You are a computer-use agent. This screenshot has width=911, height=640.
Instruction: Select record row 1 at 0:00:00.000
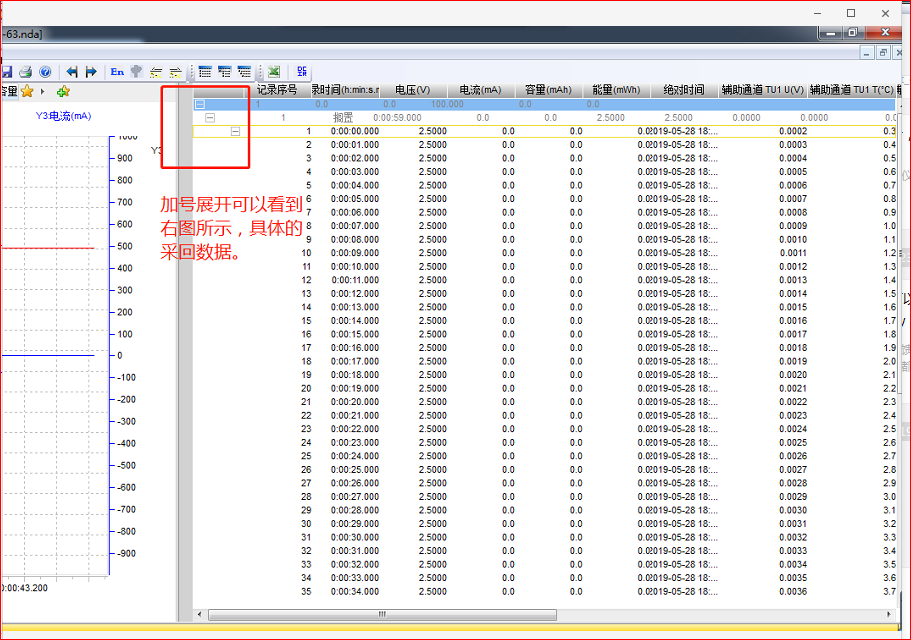[543, 131]
